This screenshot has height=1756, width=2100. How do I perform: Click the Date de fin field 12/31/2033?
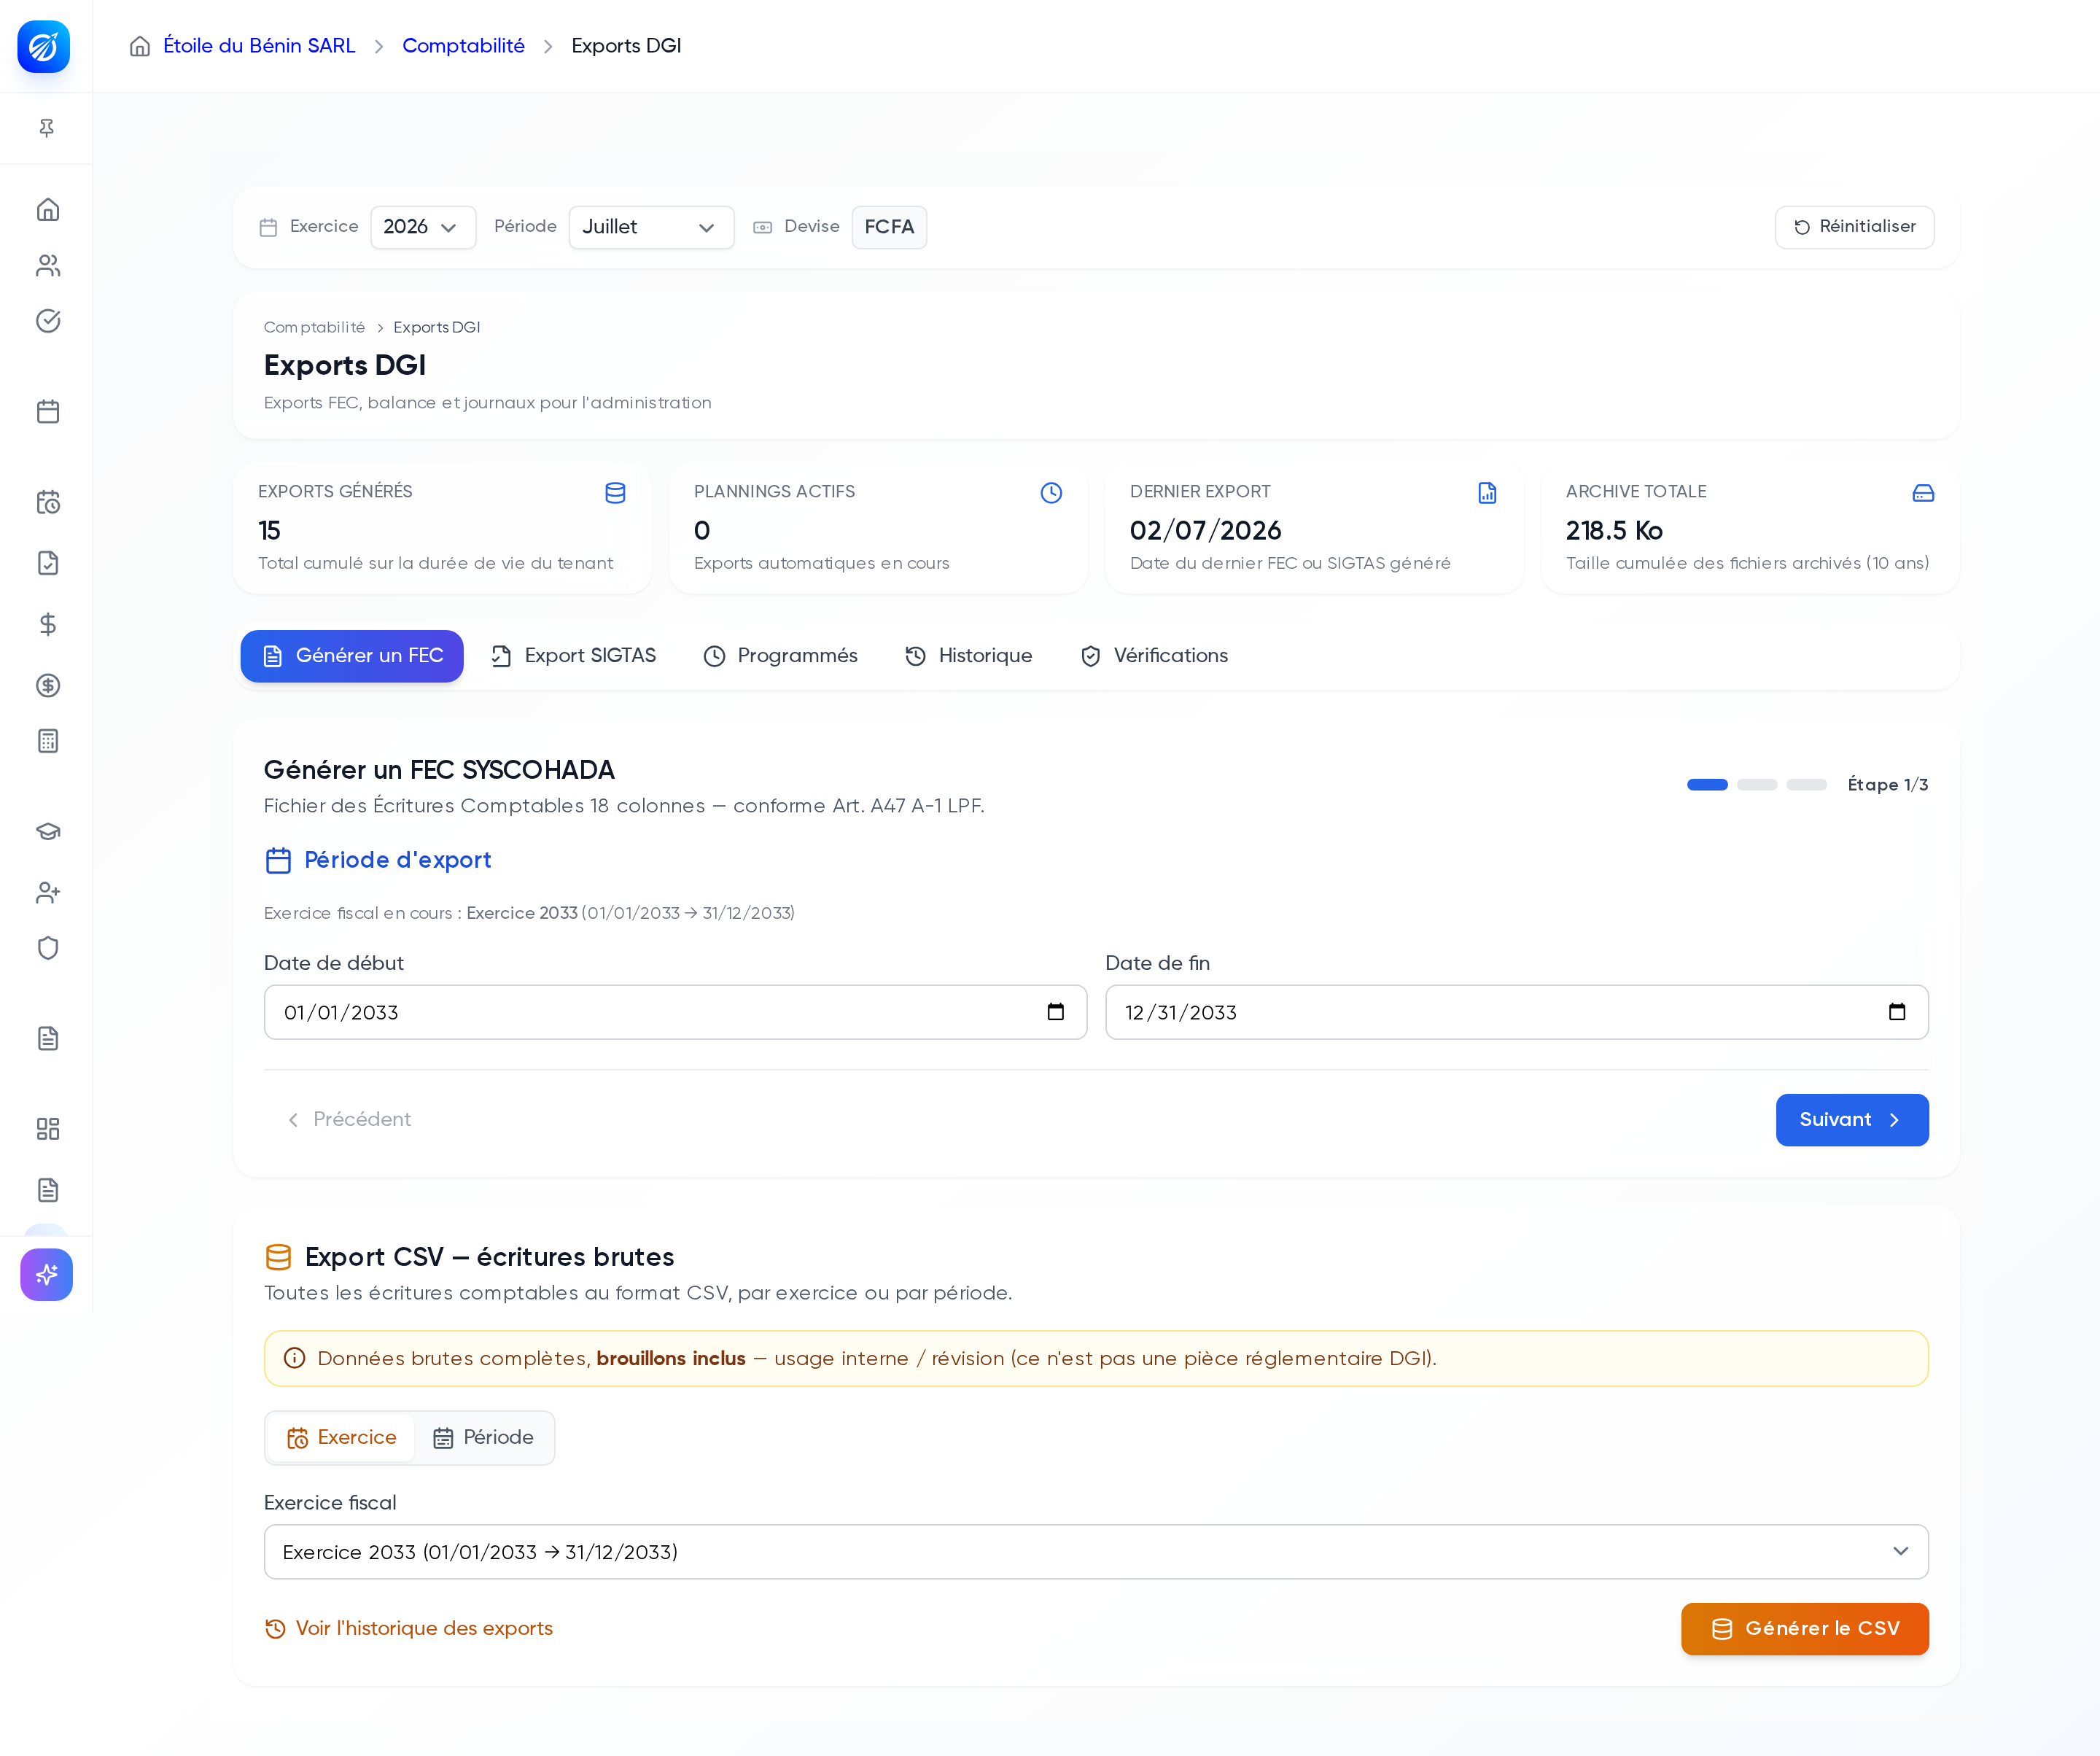[1517, 1012]
